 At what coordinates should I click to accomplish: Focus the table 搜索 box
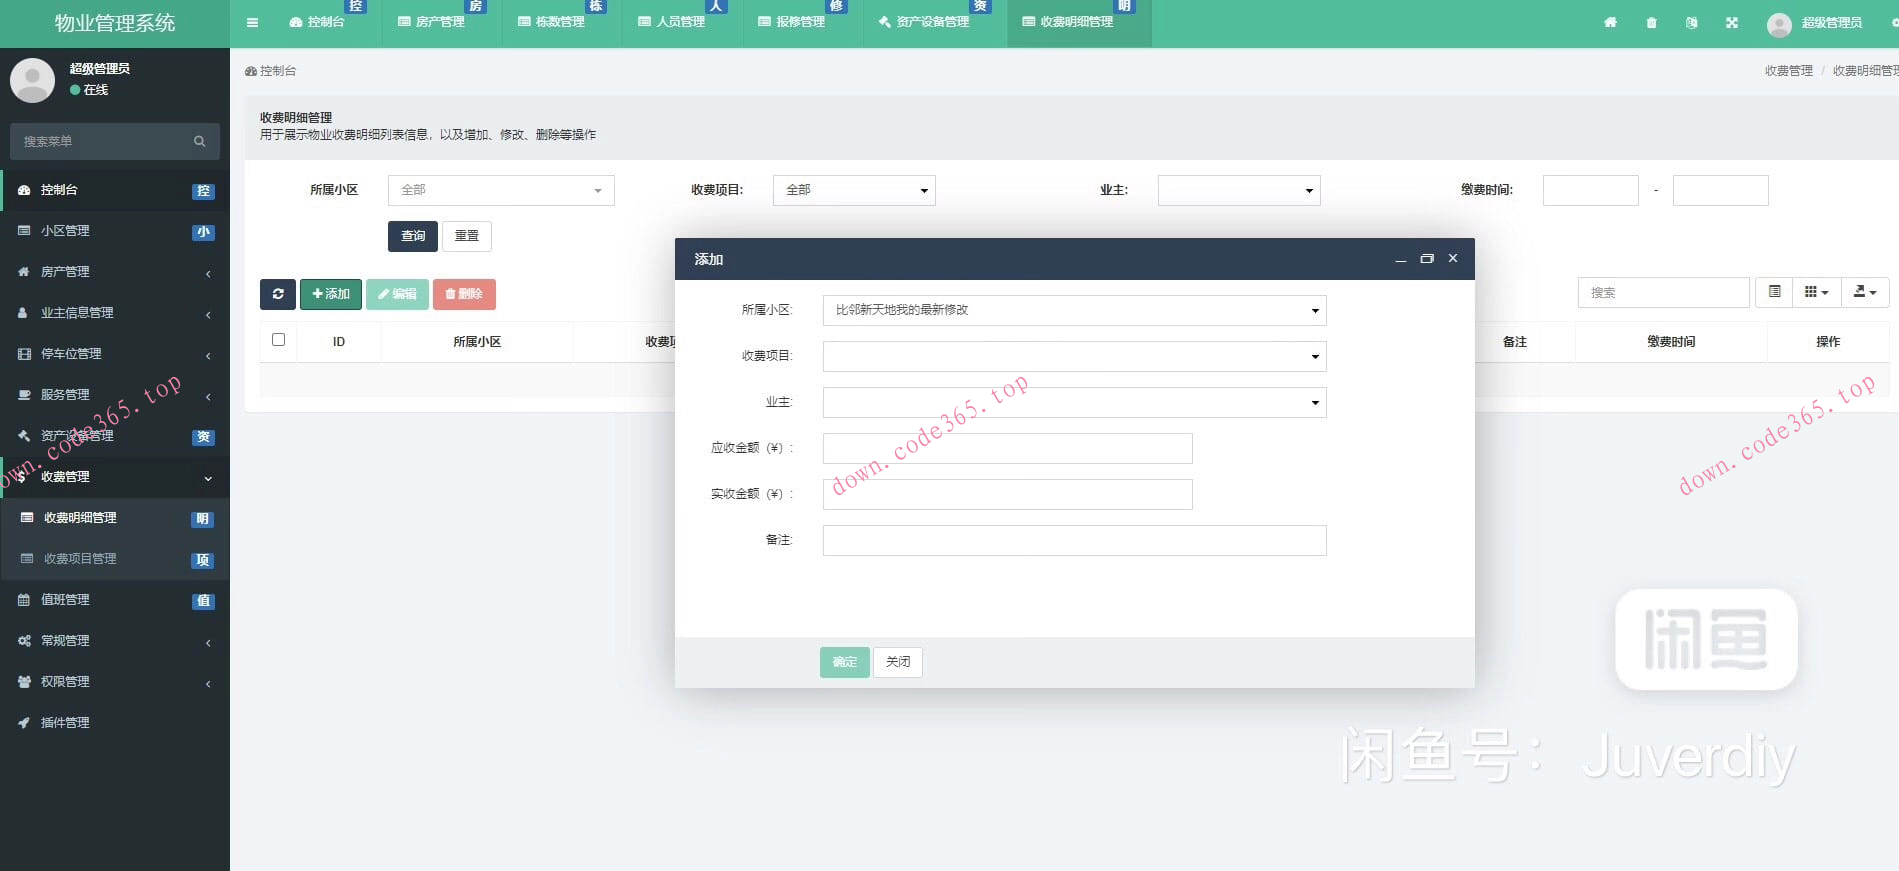pos(1664,292)
